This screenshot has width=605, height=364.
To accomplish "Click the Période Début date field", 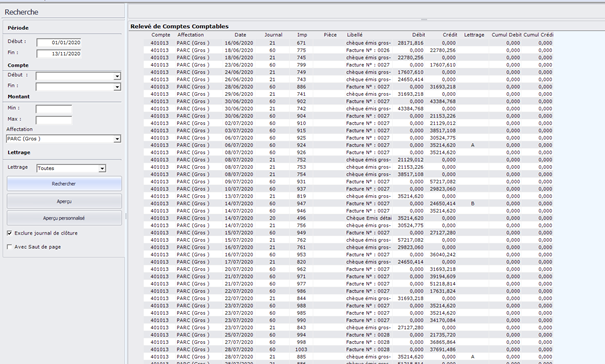I will click(x=59, y=42).
